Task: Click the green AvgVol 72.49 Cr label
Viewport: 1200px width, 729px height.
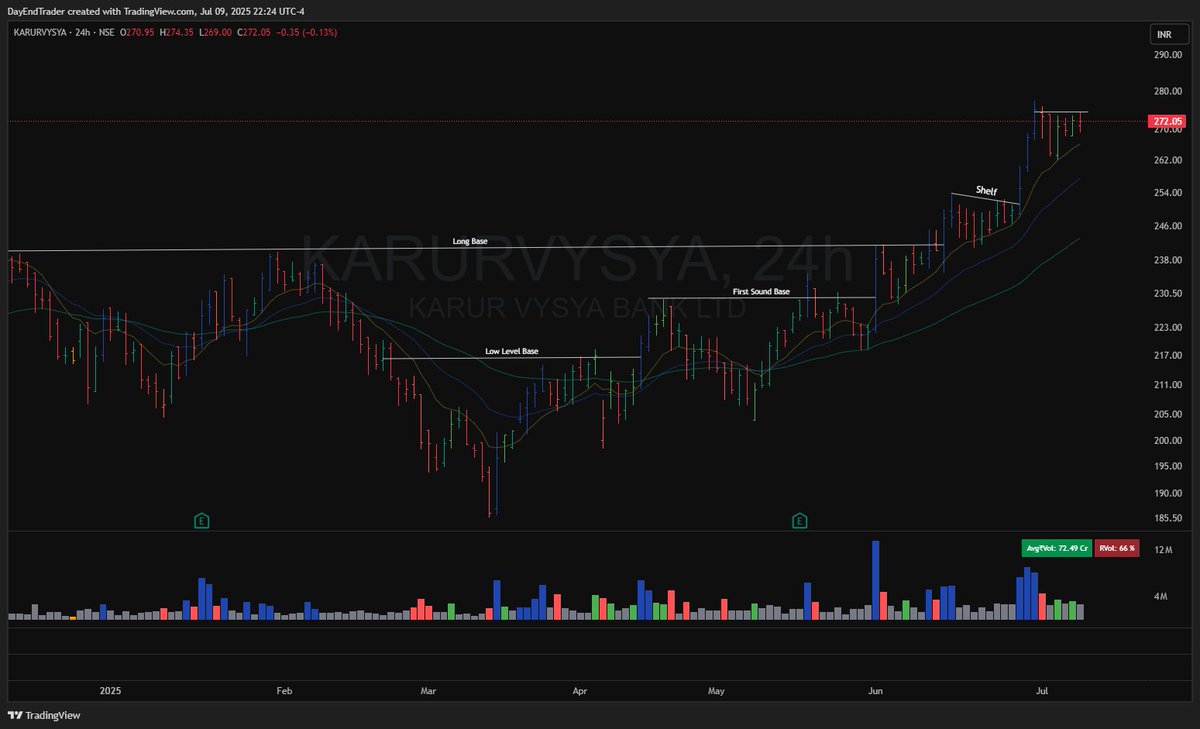Action: [1056, 548]
